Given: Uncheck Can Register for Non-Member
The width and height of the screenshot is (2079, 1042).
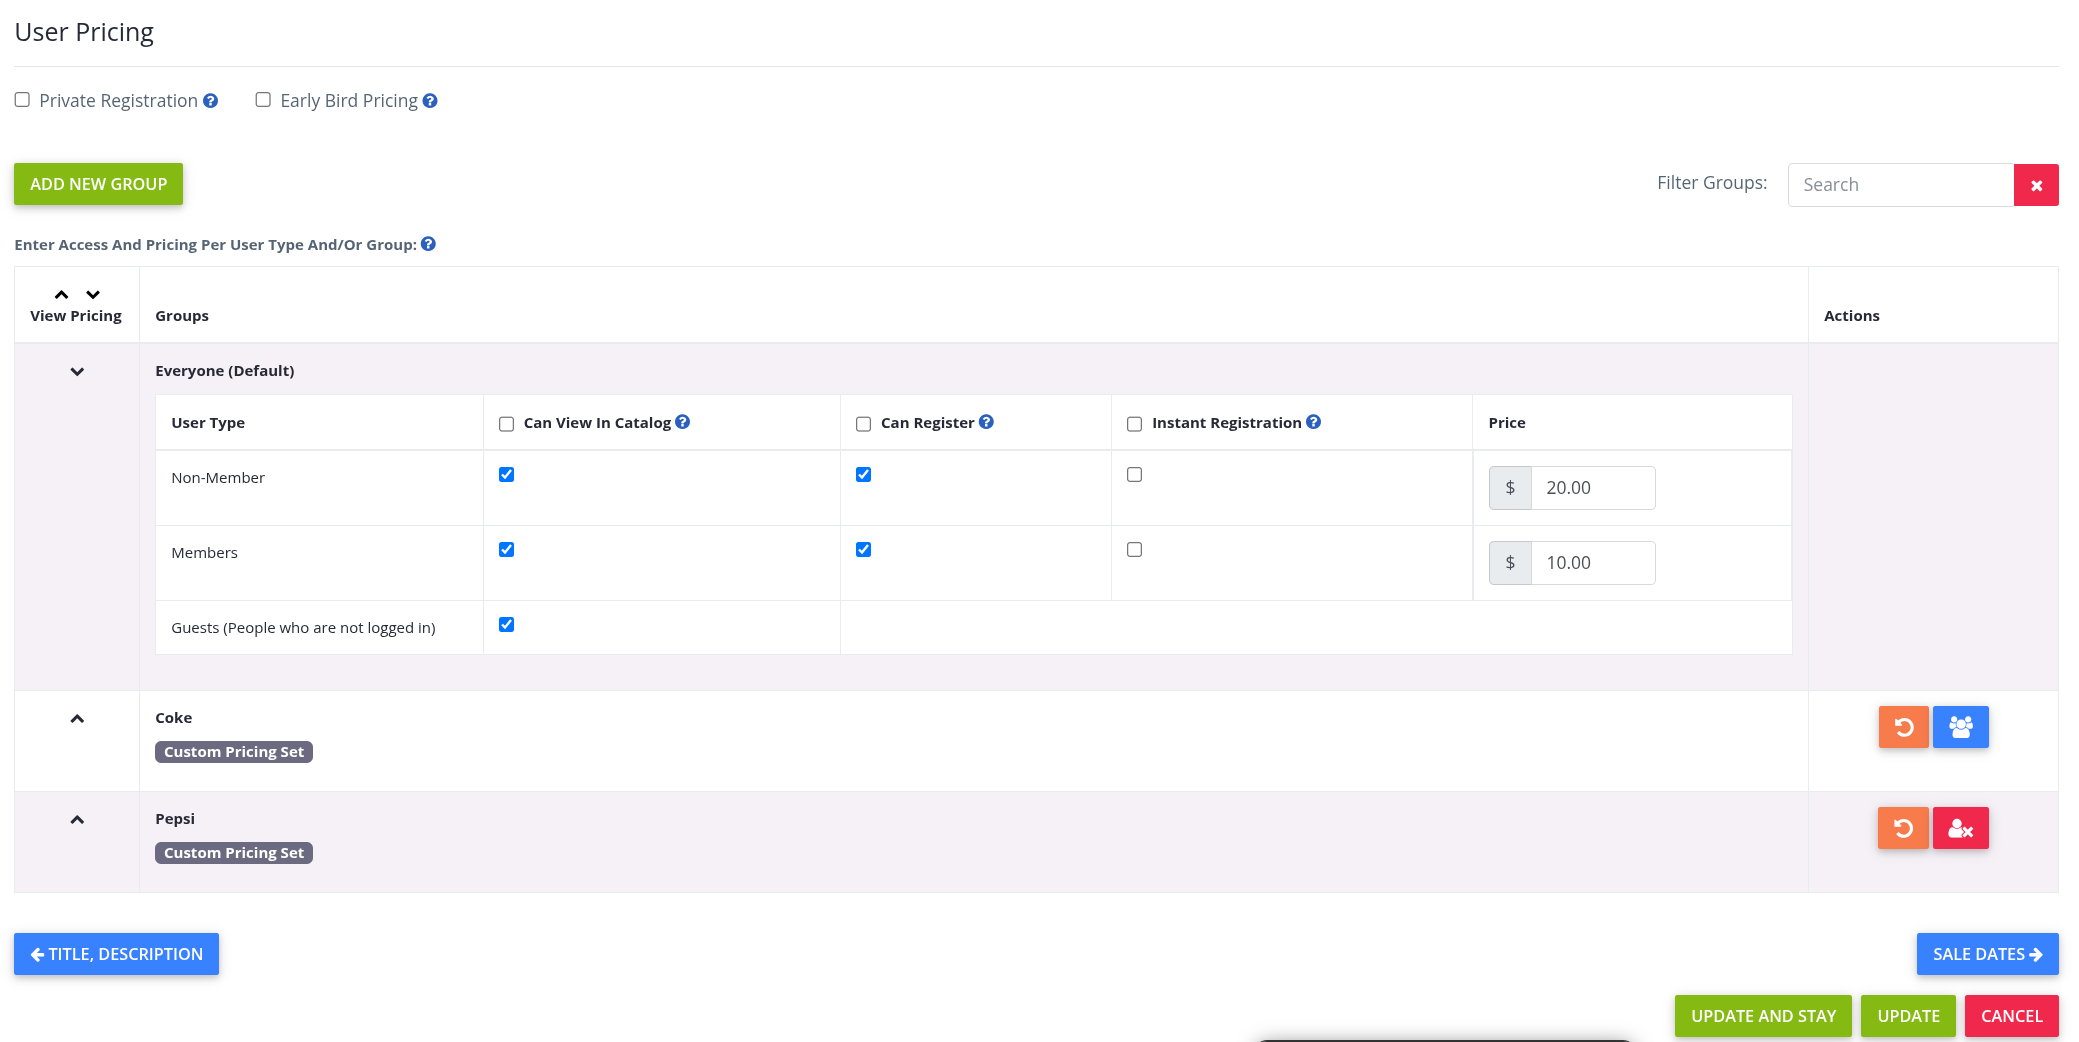Looking at the screenshot, I should pos(863,475).
